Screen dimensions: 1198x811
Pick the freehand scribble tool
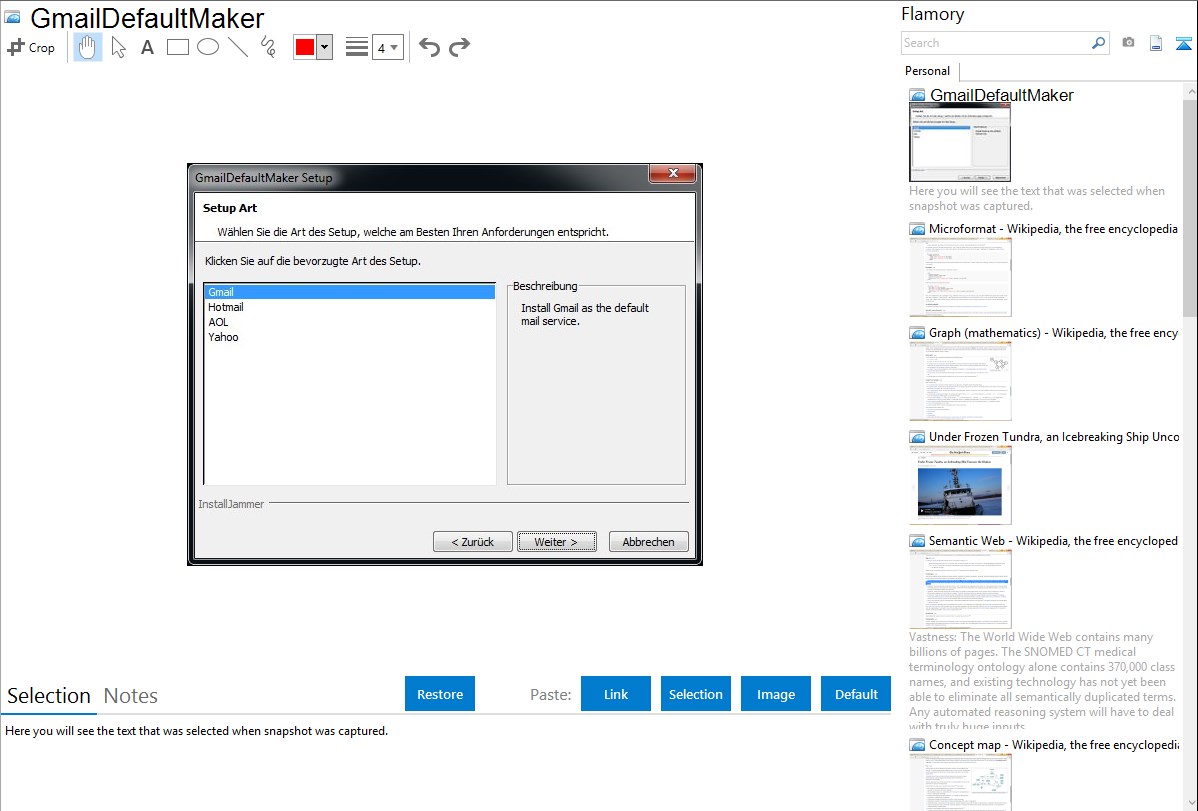tap(268, 47)
